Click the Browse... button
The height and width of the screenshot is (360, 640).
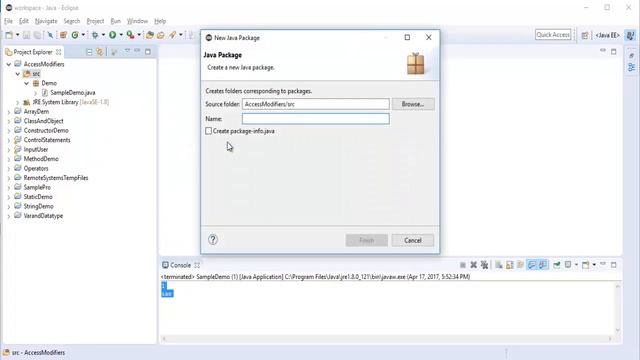[413, 104]
